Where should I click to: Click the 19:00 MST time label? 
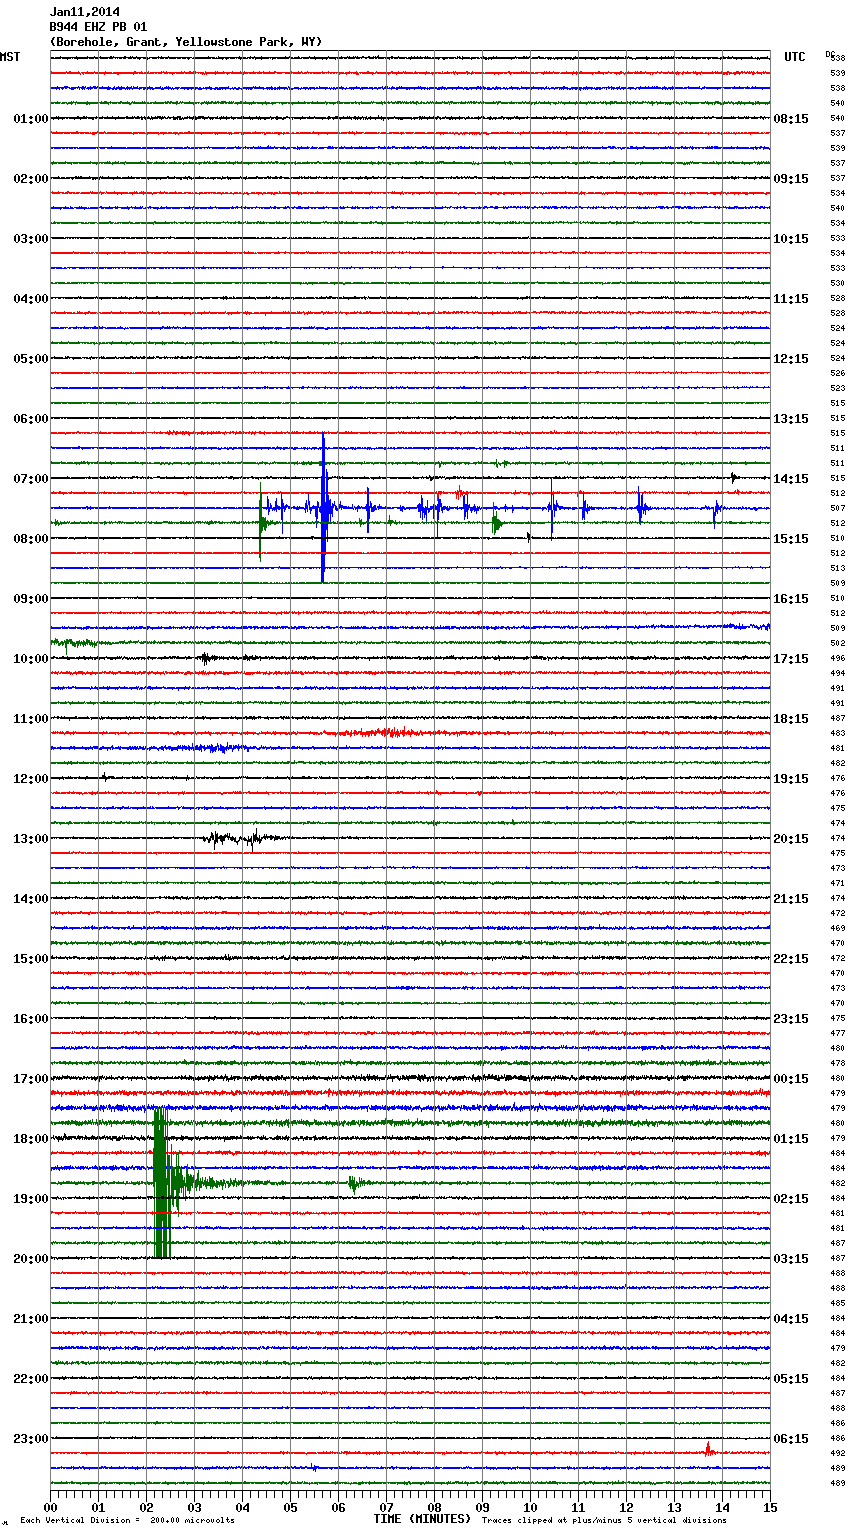30,1199
